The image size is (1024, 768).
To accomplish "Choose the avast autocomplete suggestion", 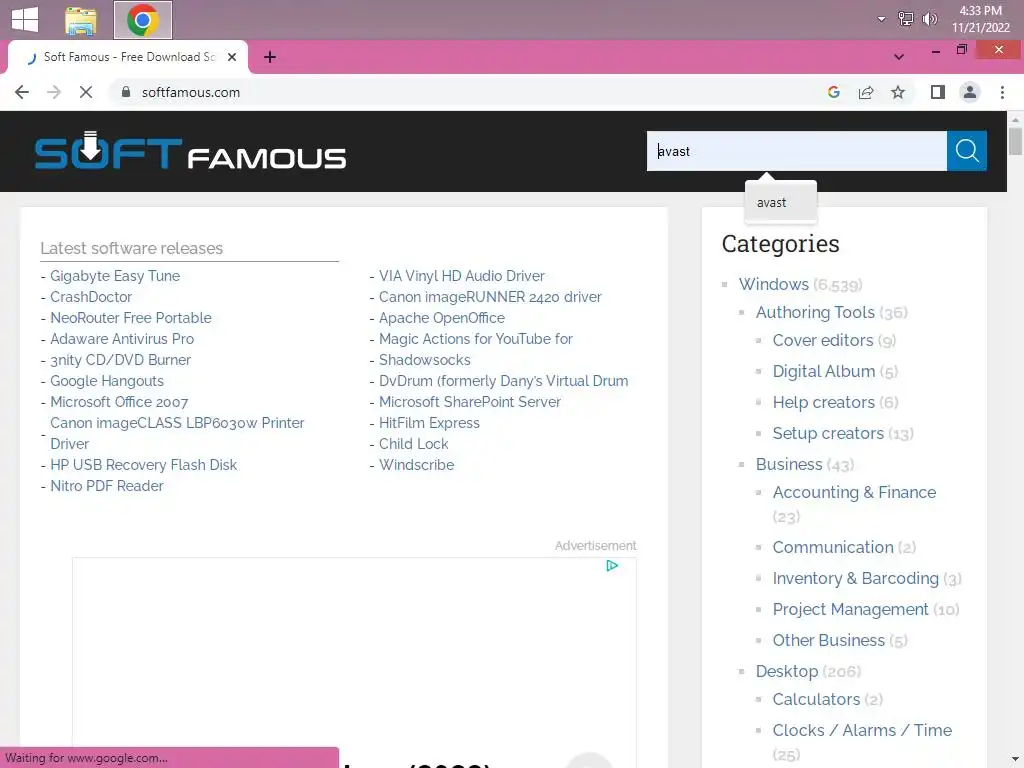I will [780, 202].
